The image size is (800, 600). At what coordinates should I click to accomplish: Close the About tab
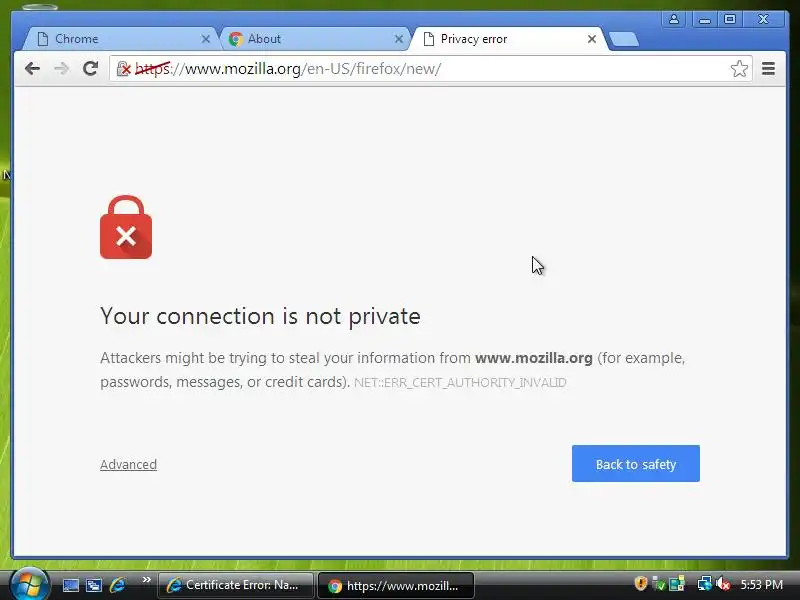pos(399,39)
